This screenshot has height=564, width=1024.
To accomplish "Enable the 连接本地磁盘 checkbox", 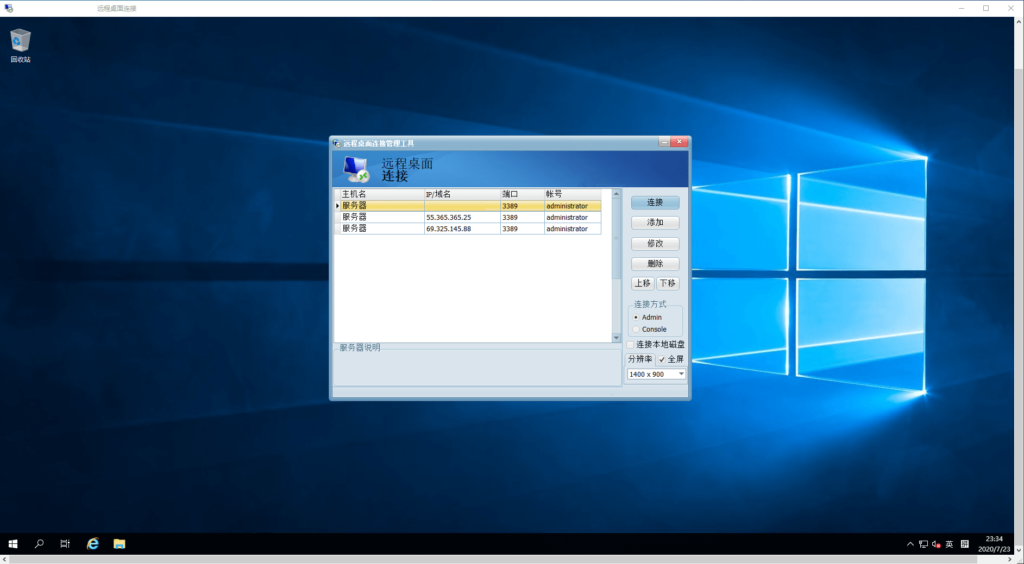I will point(630,345).
